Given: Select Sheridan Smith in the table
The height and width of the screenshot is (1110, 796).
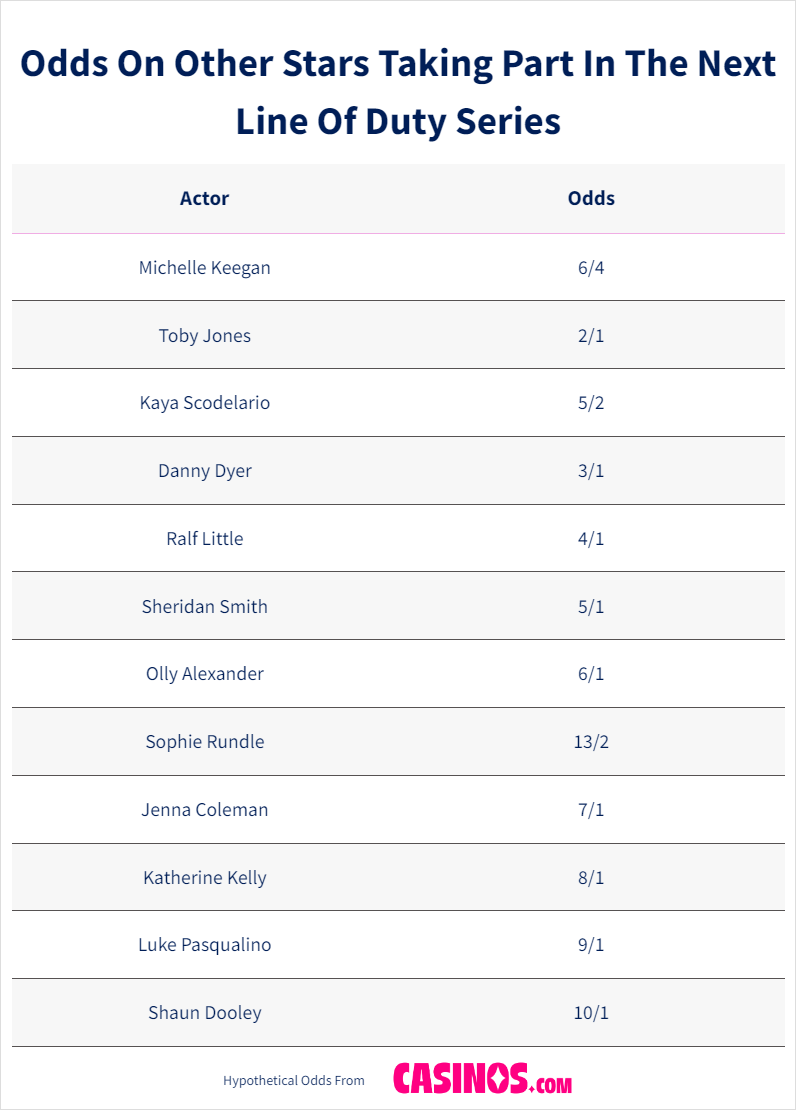Looking at the screenshot, I should 204,607.
